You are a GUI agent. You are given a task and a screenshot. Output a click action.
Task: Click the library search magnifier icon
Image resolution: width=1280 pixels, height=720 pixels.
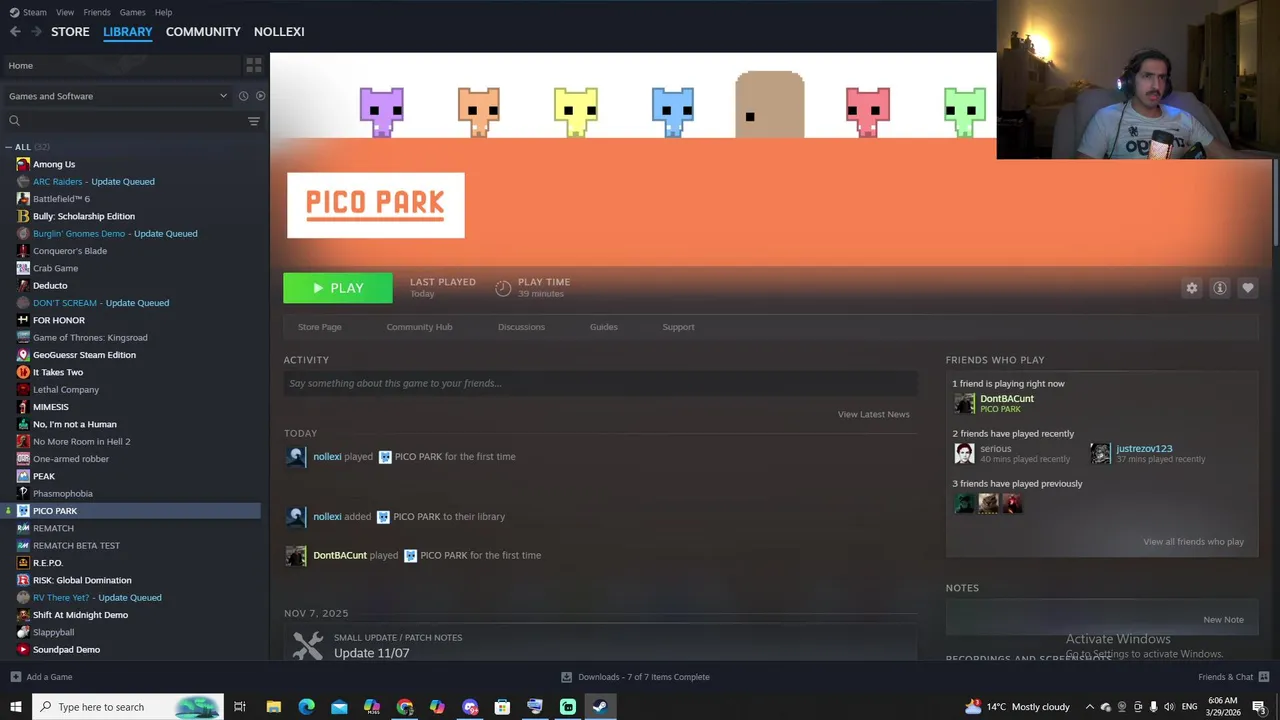[x=14, y=121]
